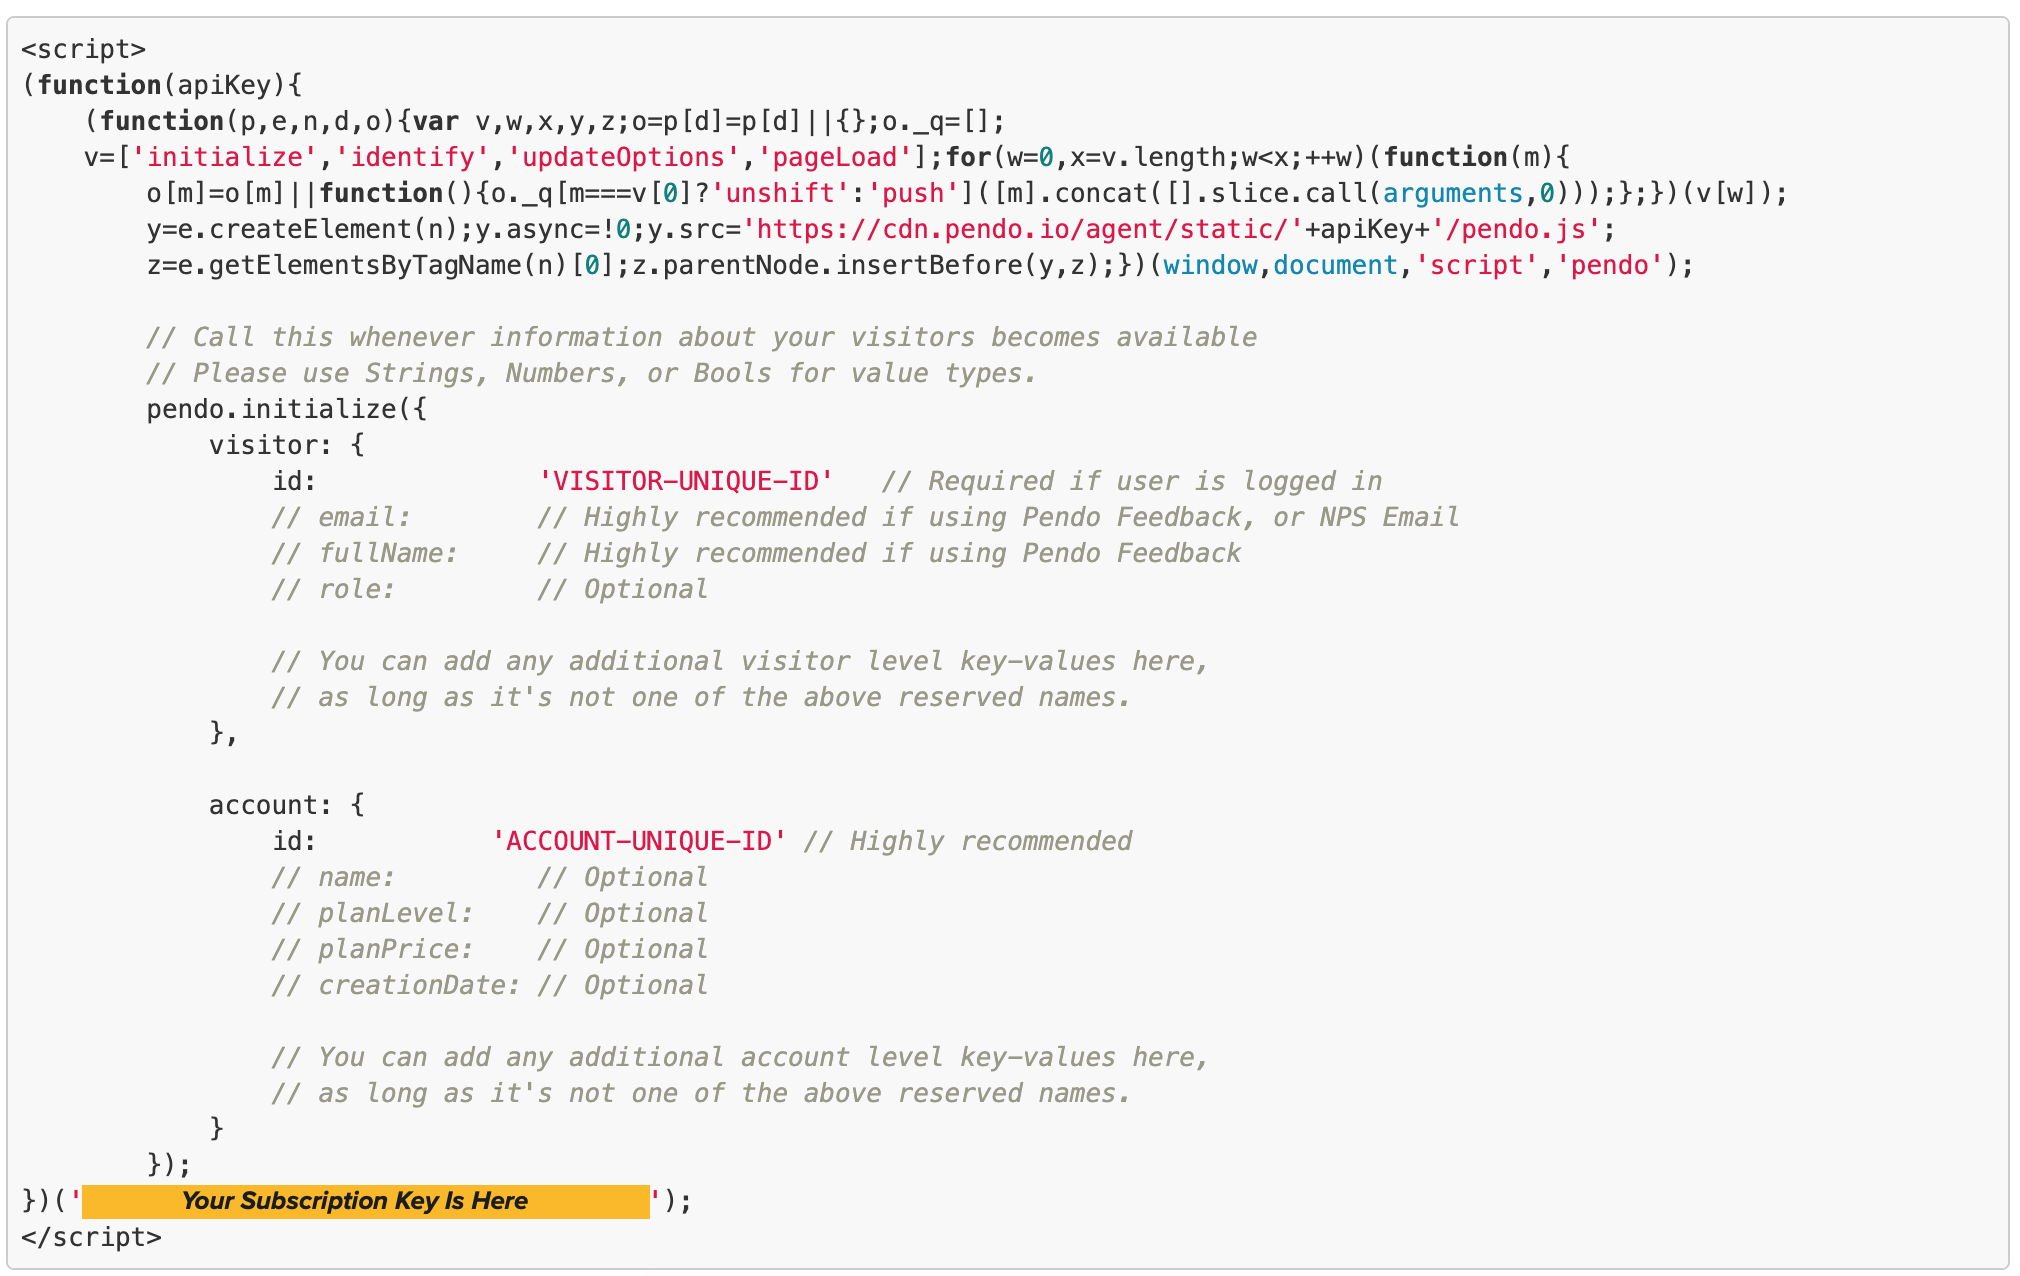Image resolution: width=2020 pixels, height=1276 pixels.
Task: Click the 'pageLoad' string
Action: pyautogui.click(x=835, y=157)
